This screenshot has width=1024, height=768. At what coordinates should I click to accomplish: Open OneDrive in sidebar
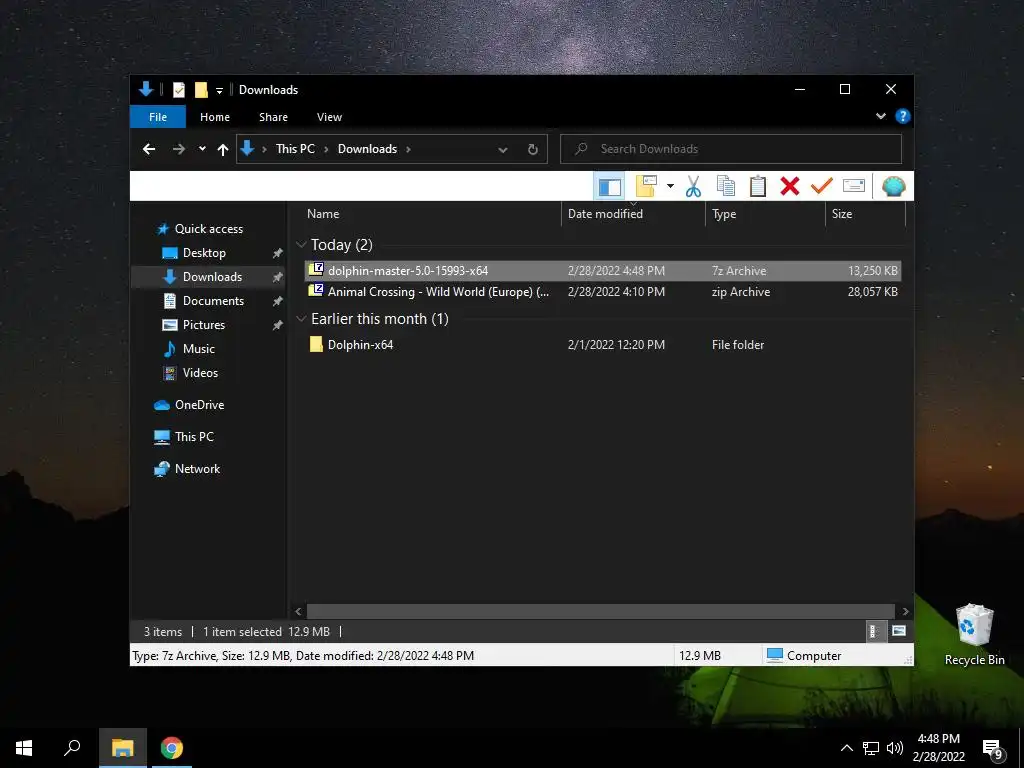point(199,405)
